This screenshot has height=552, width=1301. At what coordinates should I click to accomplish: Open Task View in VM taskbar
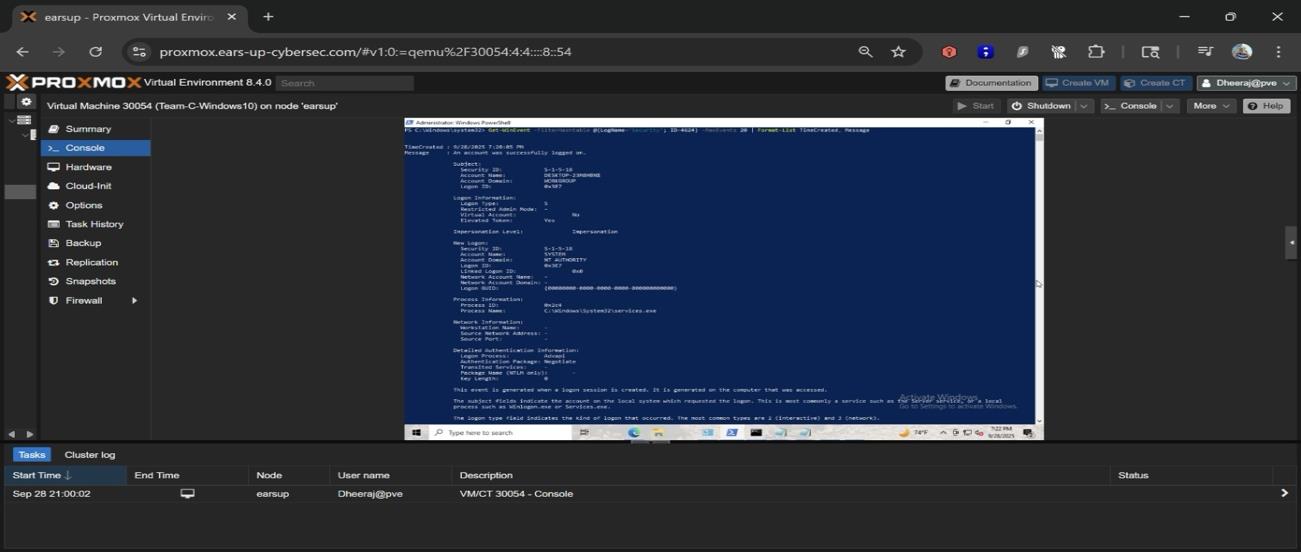point(585,433)
